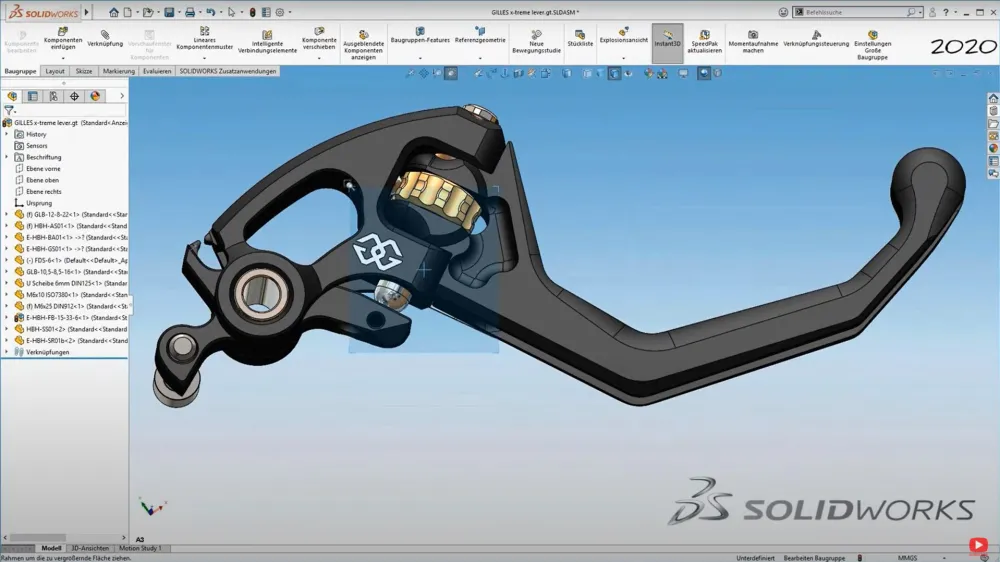Click Einstellungen Große Baugruppe

point(872,45)
